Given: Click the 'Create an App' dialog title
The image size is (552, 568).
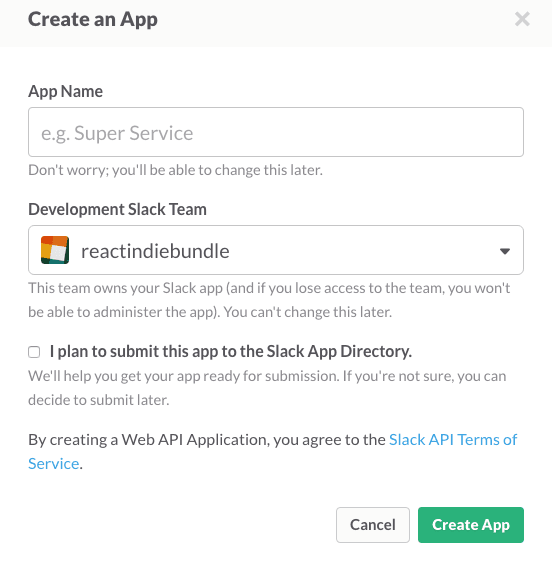Looking at the screenshot, I should coord(93,19).
